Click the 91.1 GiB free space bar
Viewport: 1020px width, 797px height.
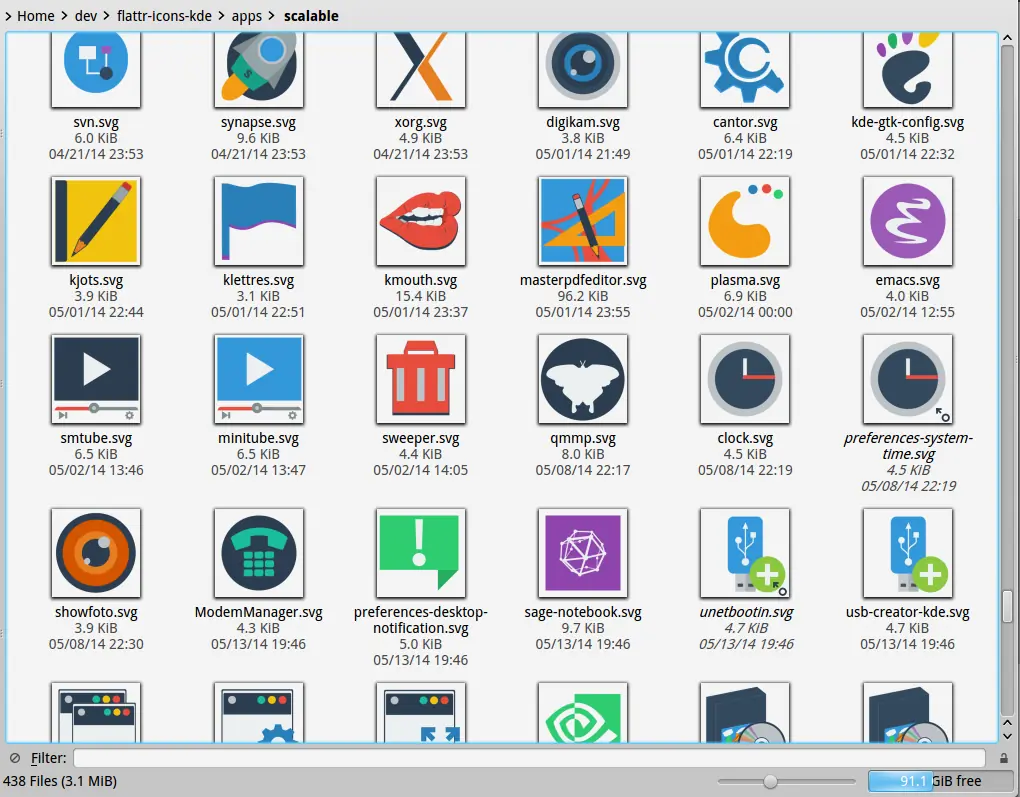pyautogui.click(x=941, y=781)
